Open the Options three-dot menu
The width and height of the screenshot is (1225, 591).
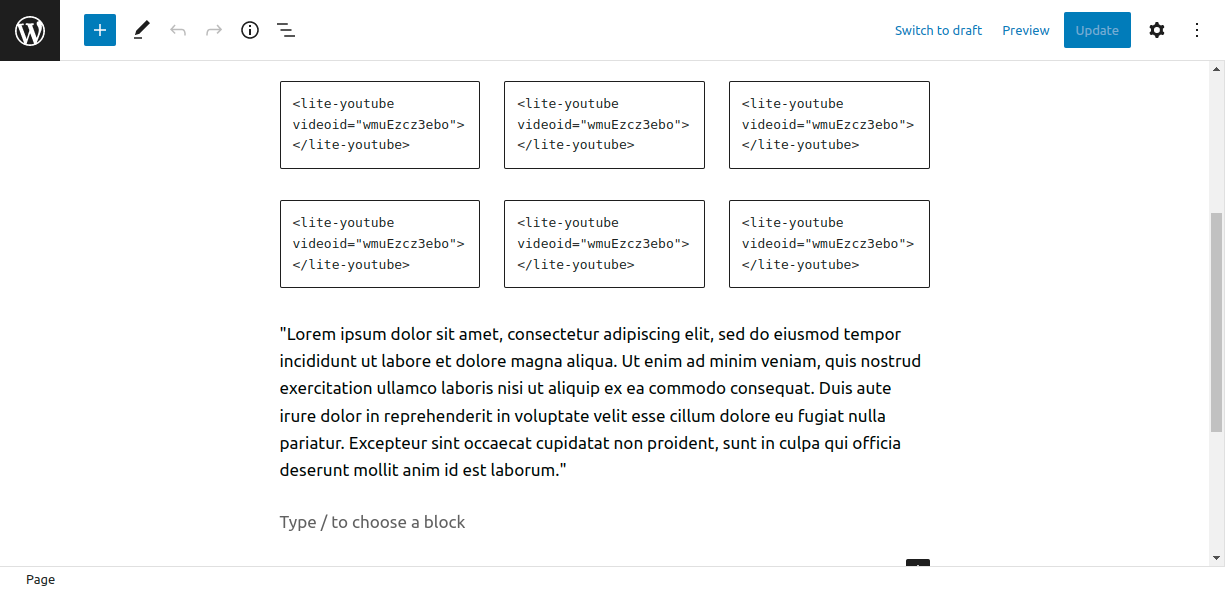[1197, 30]
